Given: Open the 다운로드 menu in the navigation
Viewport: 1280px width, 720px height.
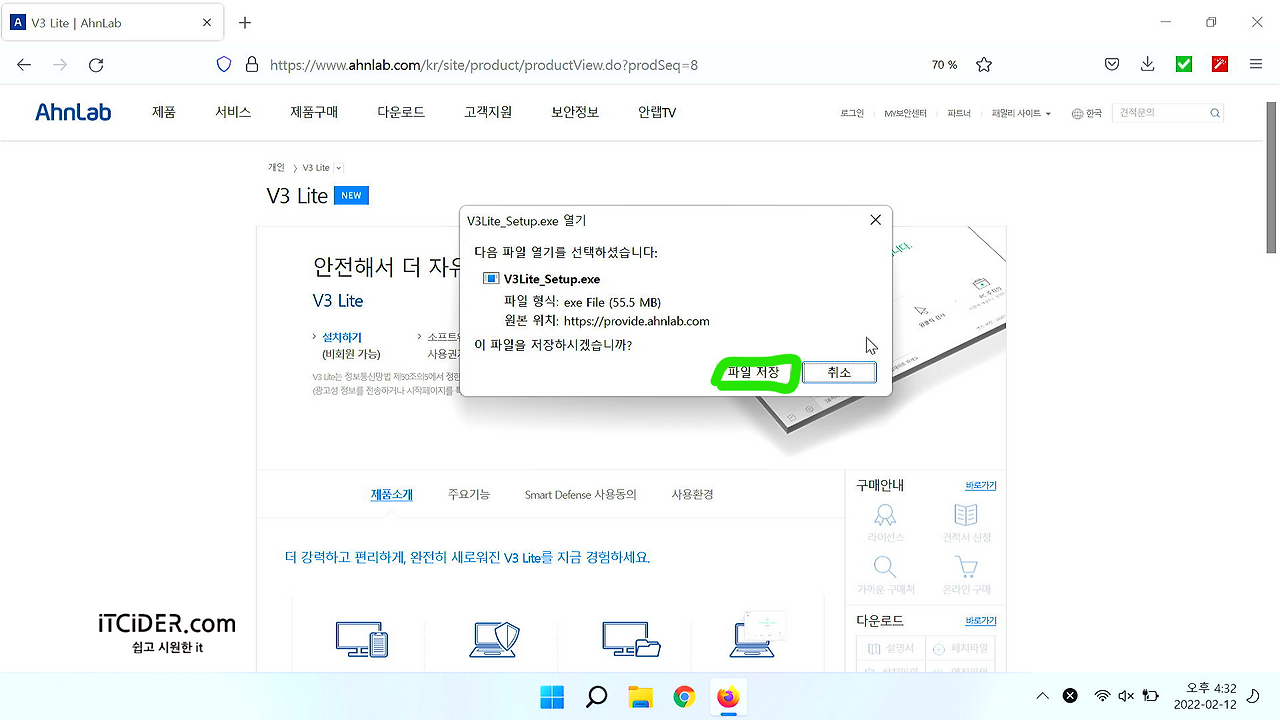Looking at the screenshot, I should [x=400, y=112].
